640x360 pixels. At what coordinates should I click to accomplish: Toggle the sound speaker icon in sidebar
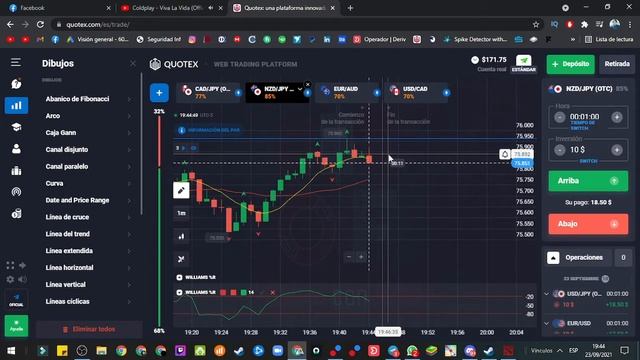22,279
